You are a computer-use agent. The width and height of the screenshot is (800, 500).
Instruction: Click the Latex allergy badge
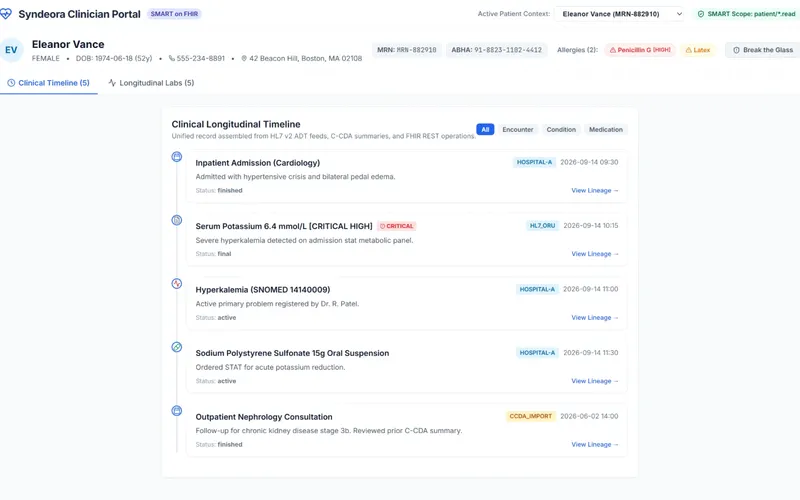[697, 50]
